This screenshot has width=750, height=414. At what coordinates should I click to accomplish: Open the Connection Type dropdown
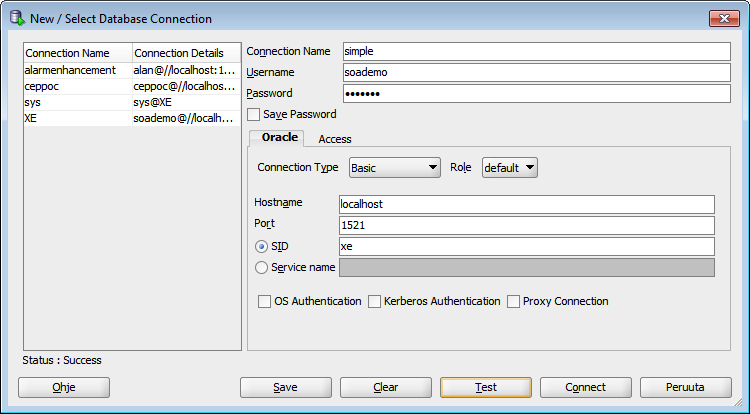click(395, 168)
